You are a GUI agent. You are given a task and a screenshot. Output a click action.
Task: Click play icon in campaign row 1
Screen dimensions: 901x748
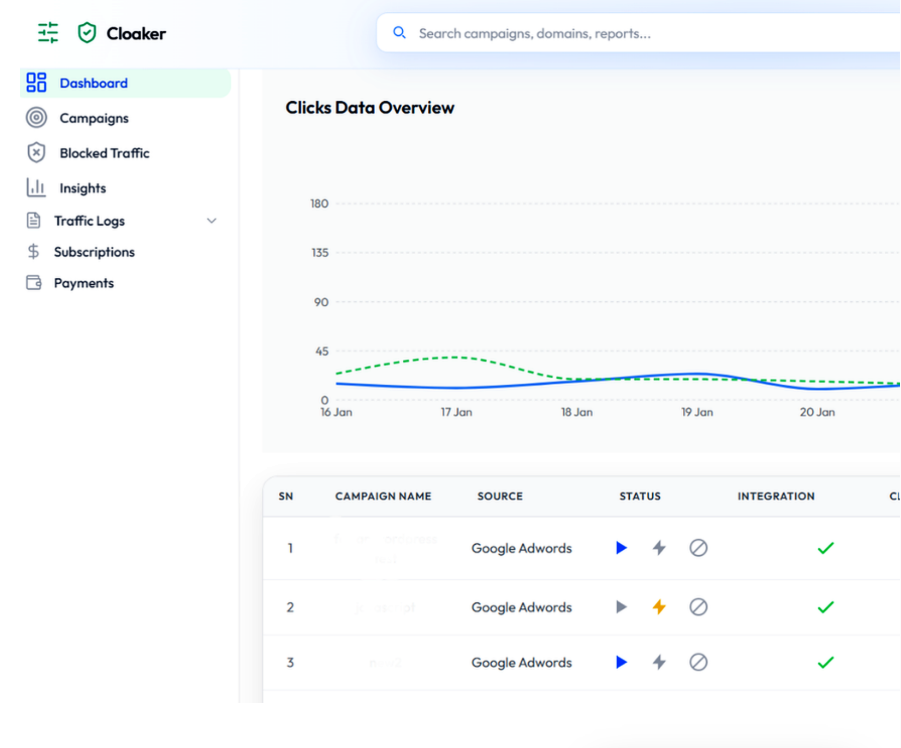(621, 547)
